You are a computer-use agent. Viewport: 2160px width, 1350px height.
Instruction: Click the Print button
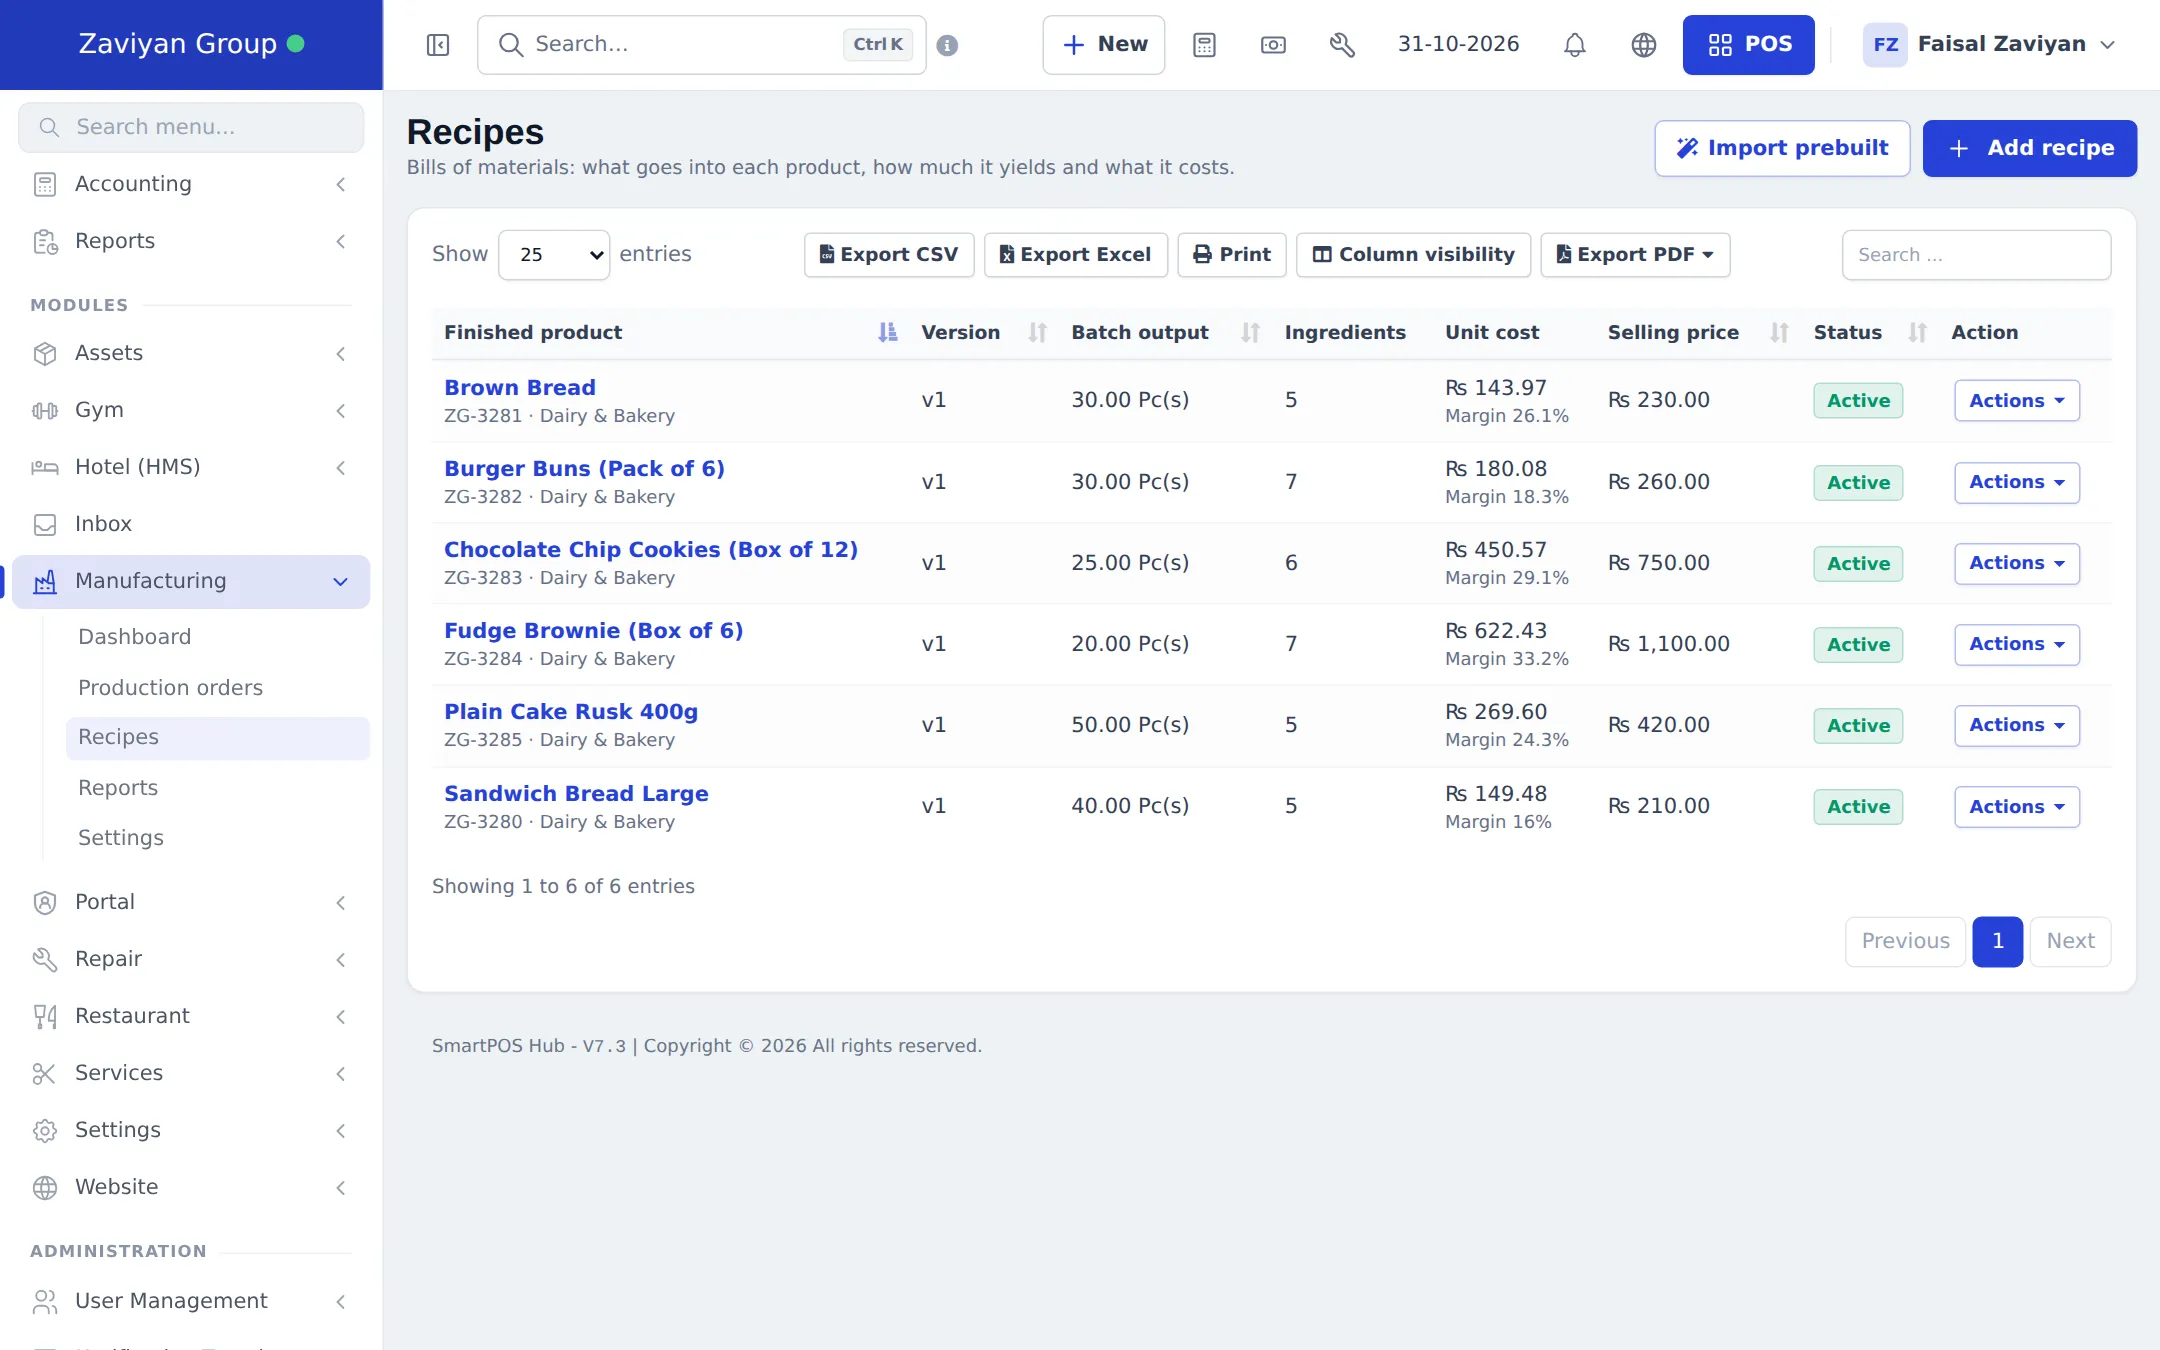[1232, 255]
